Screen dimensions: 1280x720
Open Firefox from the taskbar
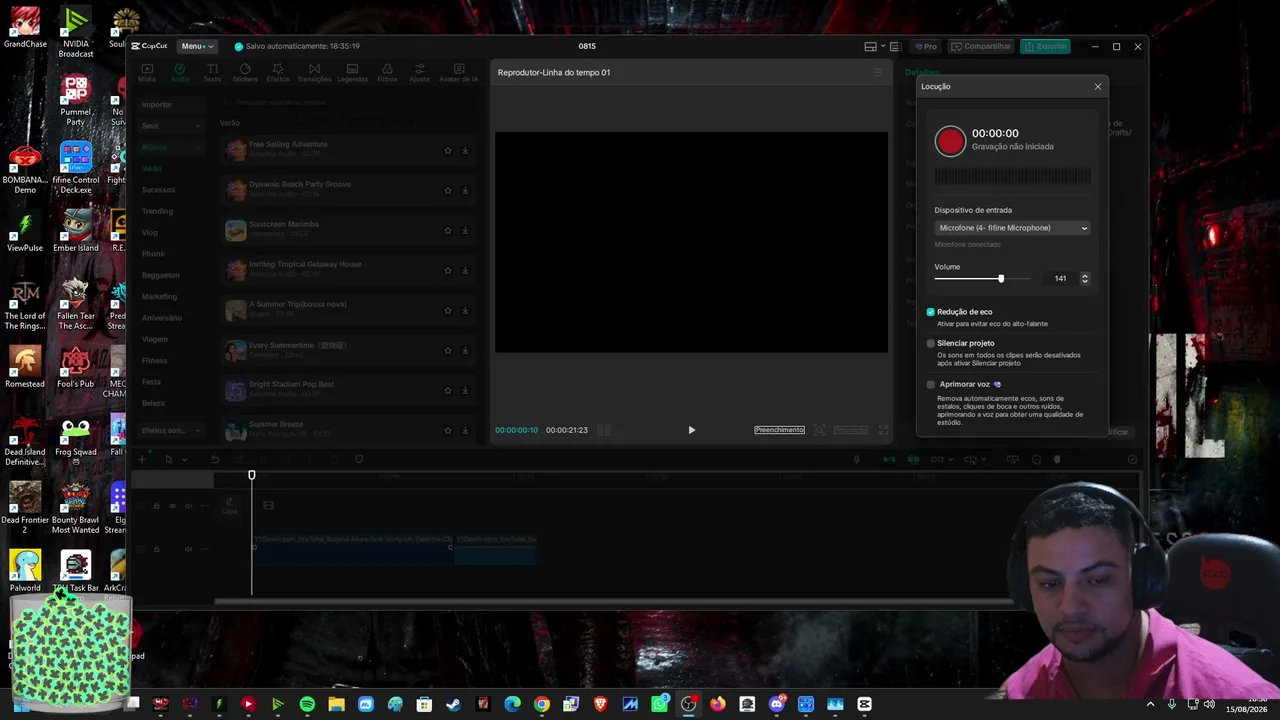[x=718, y=704]
